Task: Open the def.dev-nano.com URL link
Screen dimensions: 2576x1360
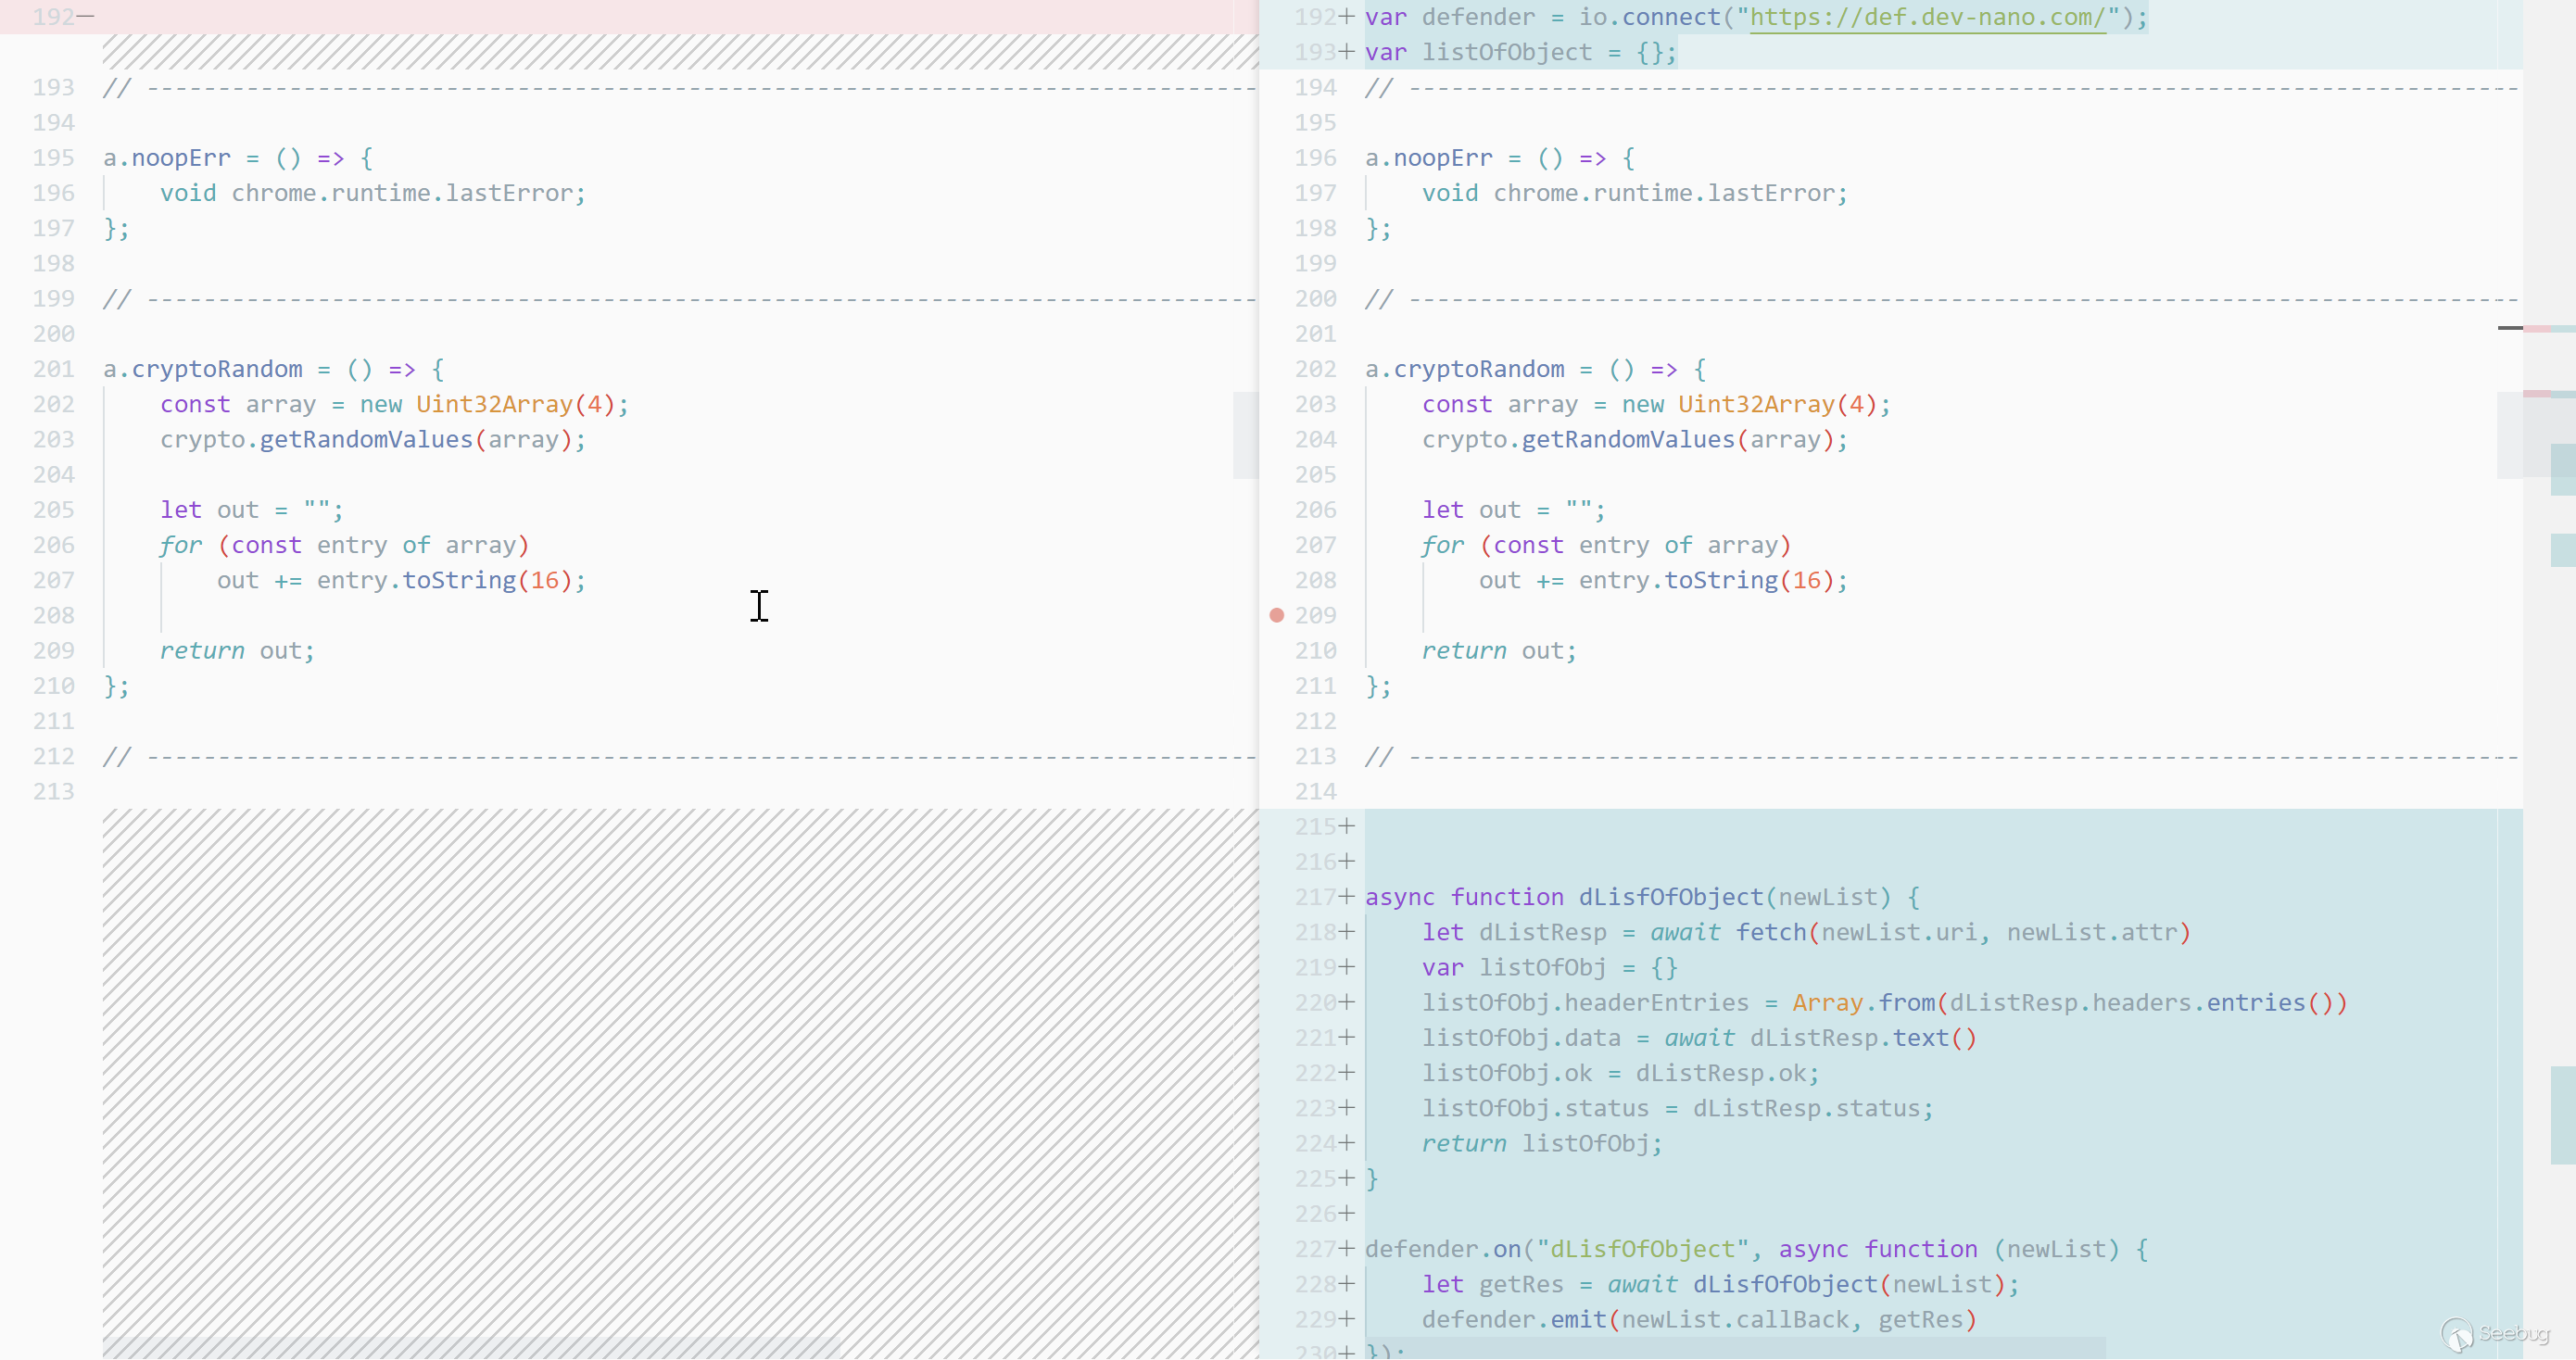Action: [1927, 17]
